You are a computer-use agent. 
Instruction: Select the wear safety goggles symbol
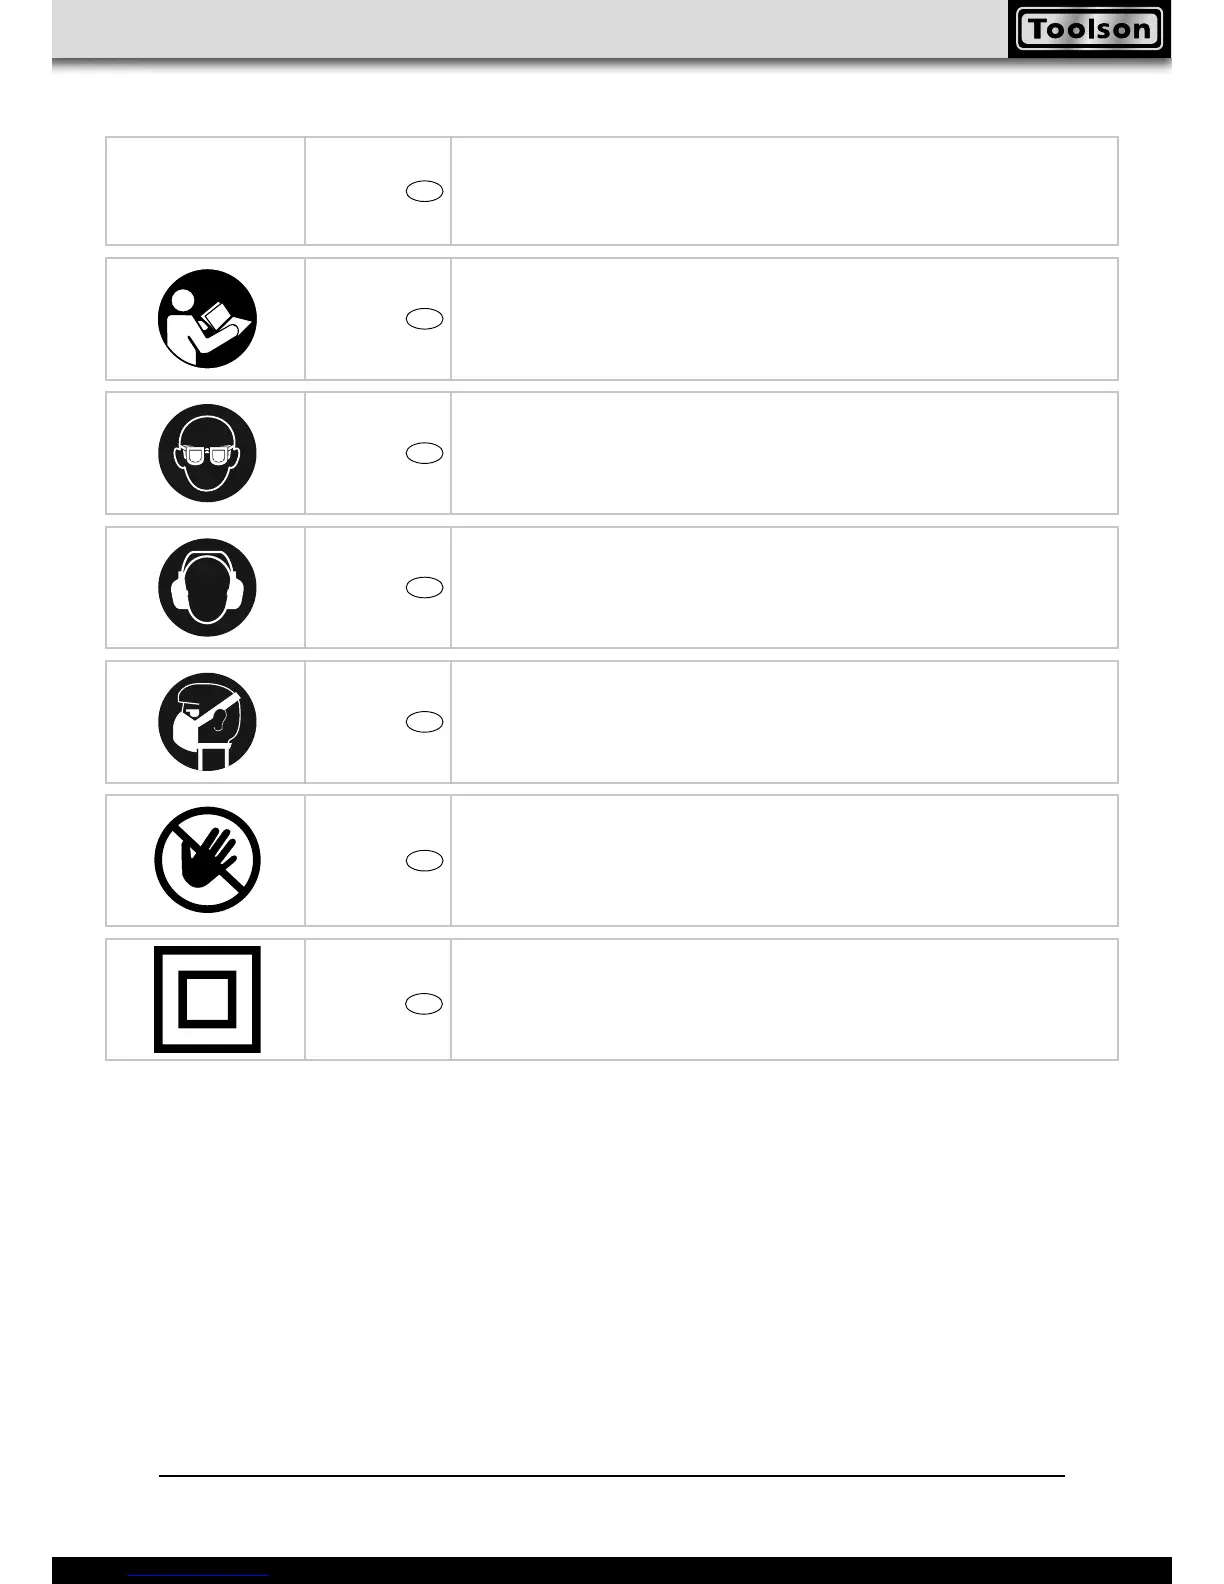click(x=207, y=453)
